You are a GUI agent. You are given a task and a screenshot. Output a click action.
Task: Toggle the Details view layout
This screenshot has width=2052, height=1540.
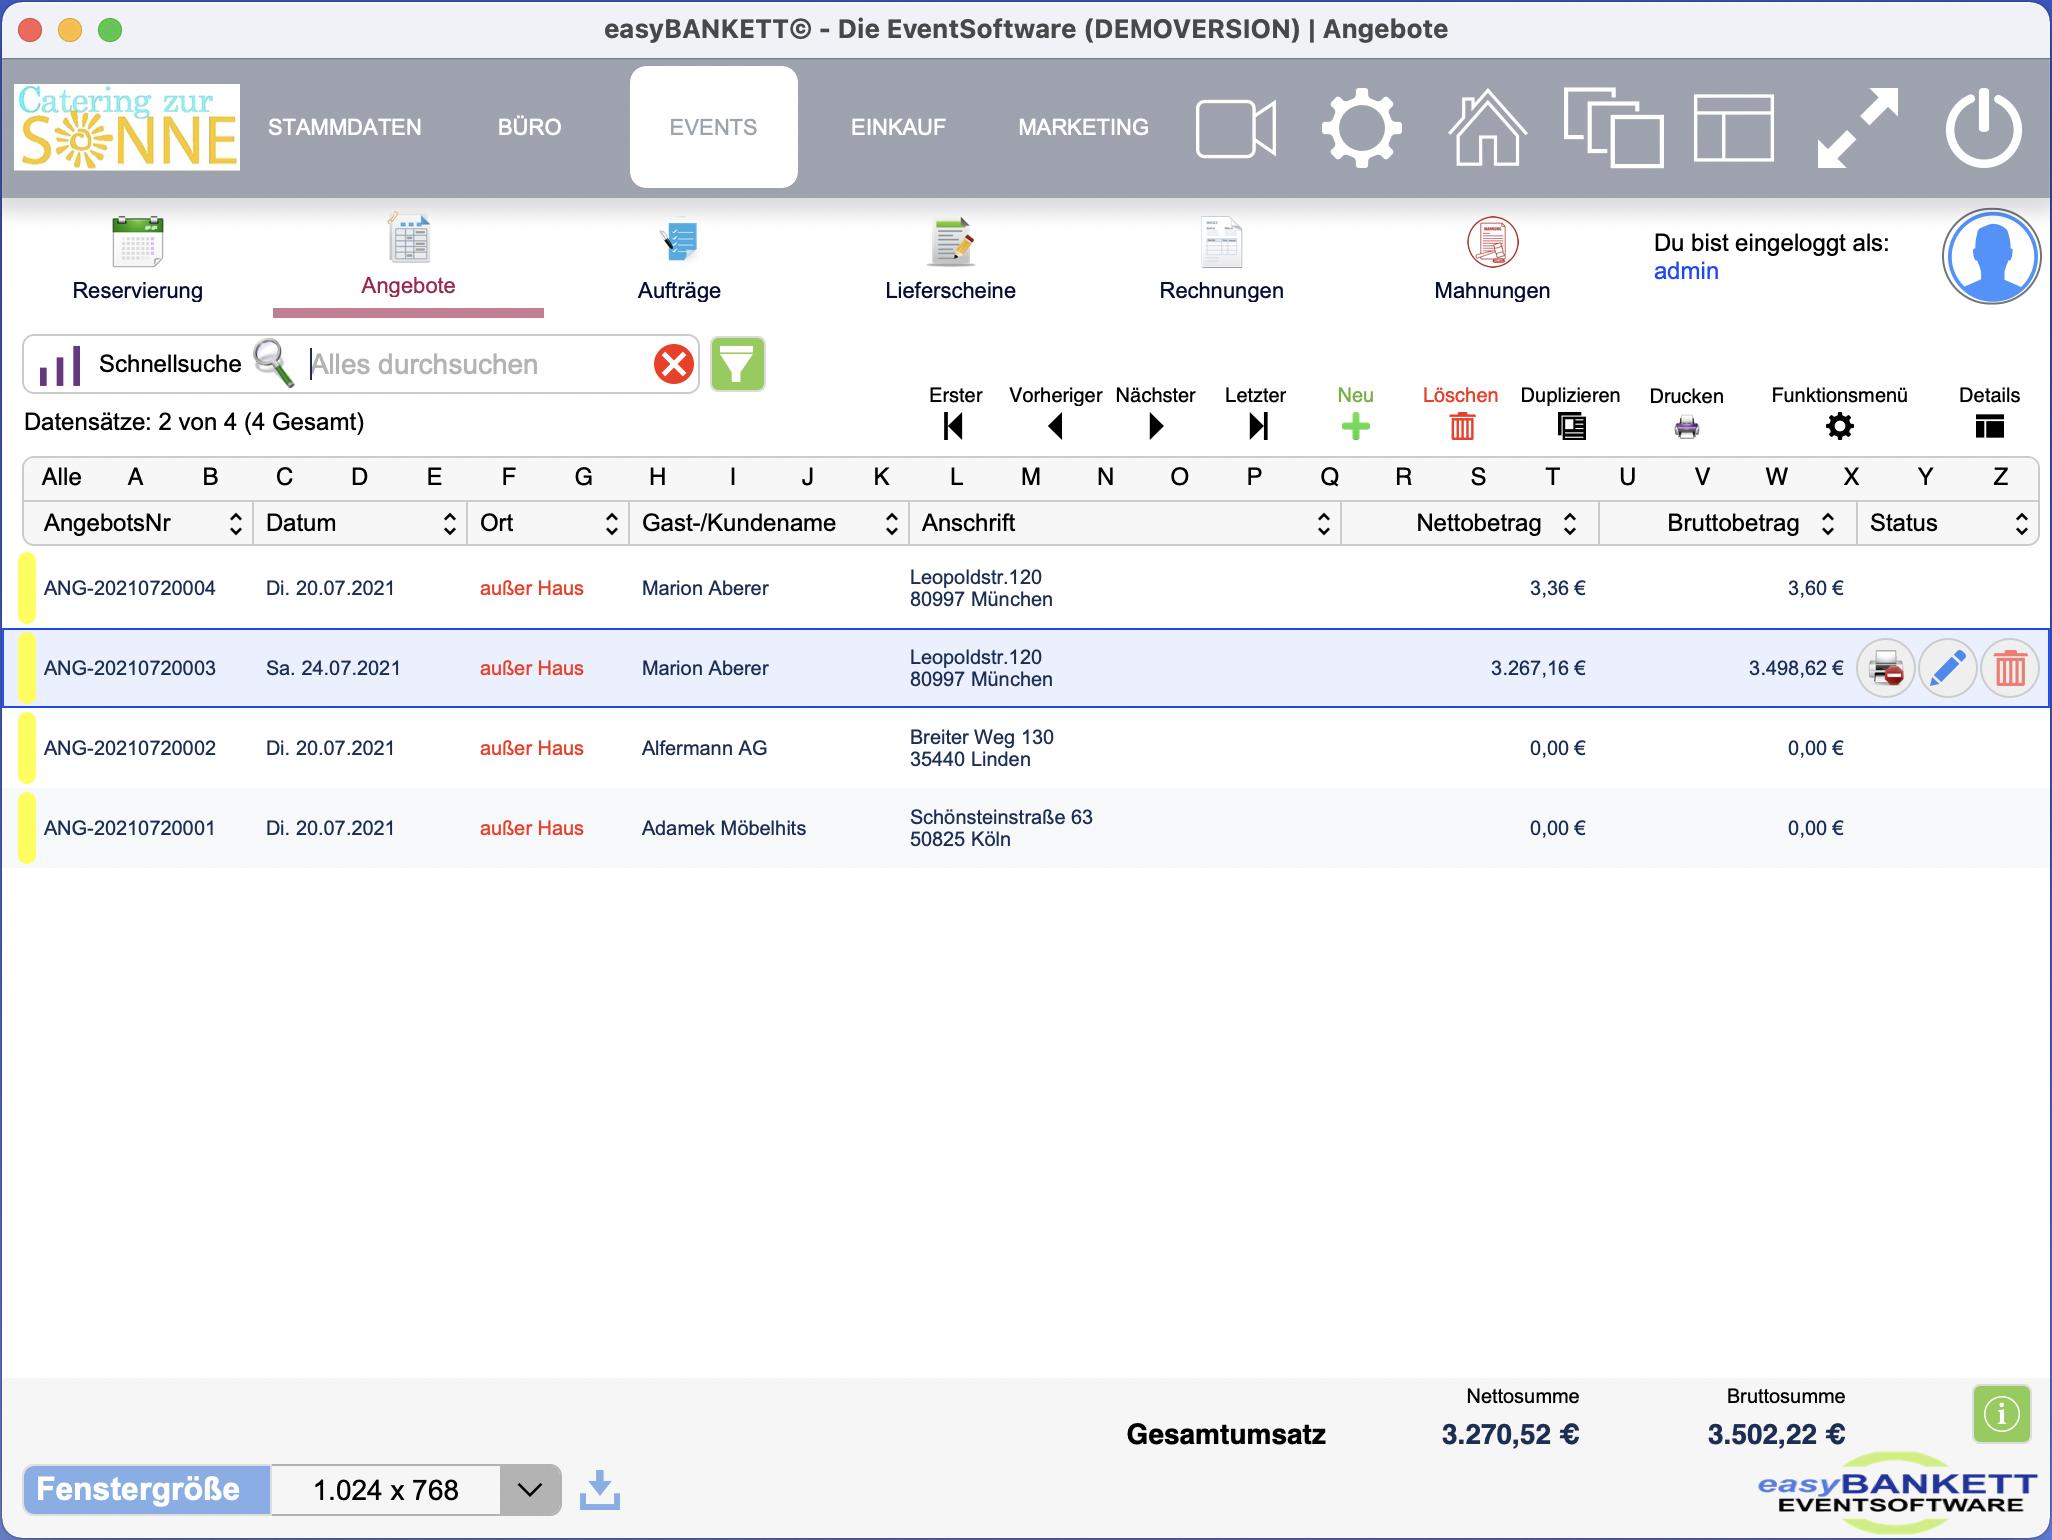tap(1989, 427)
